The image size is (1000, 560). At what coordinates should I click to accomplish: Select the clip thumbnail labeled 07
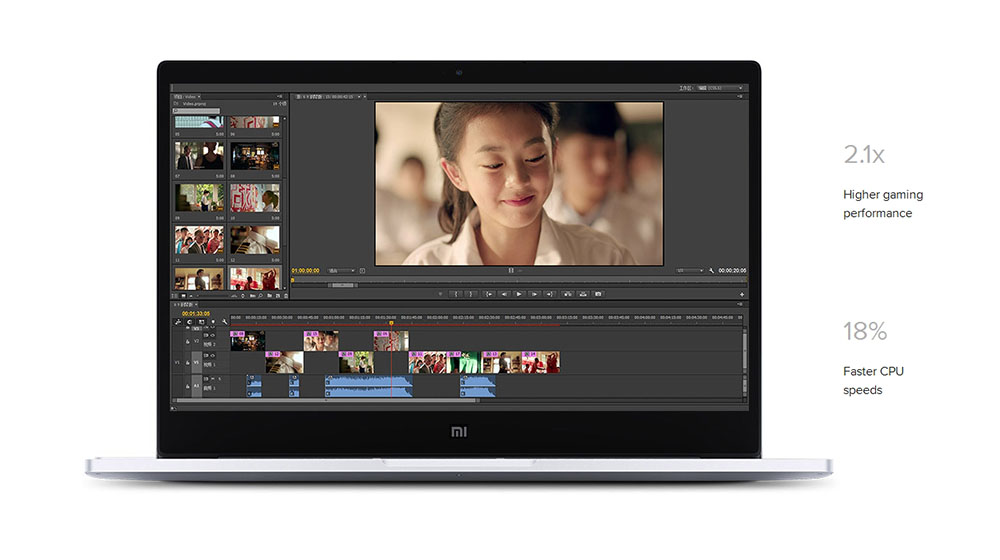pyautogui.click(x=199, y=154)
